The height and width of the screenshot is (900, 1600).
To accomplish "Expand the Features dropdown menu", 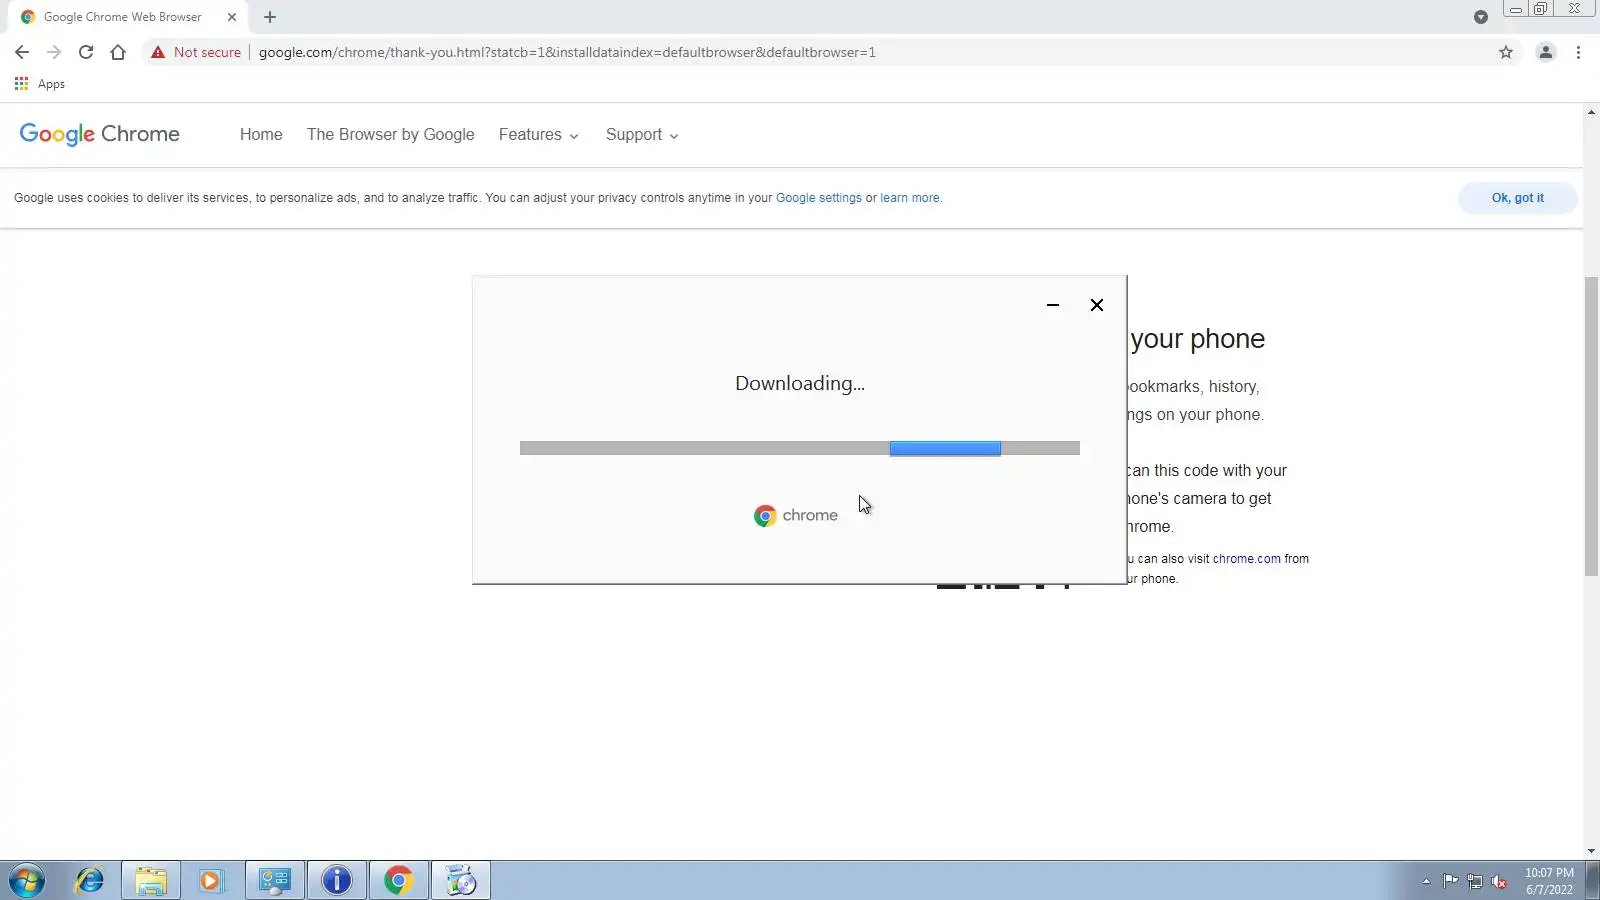I will pos(539,135).
